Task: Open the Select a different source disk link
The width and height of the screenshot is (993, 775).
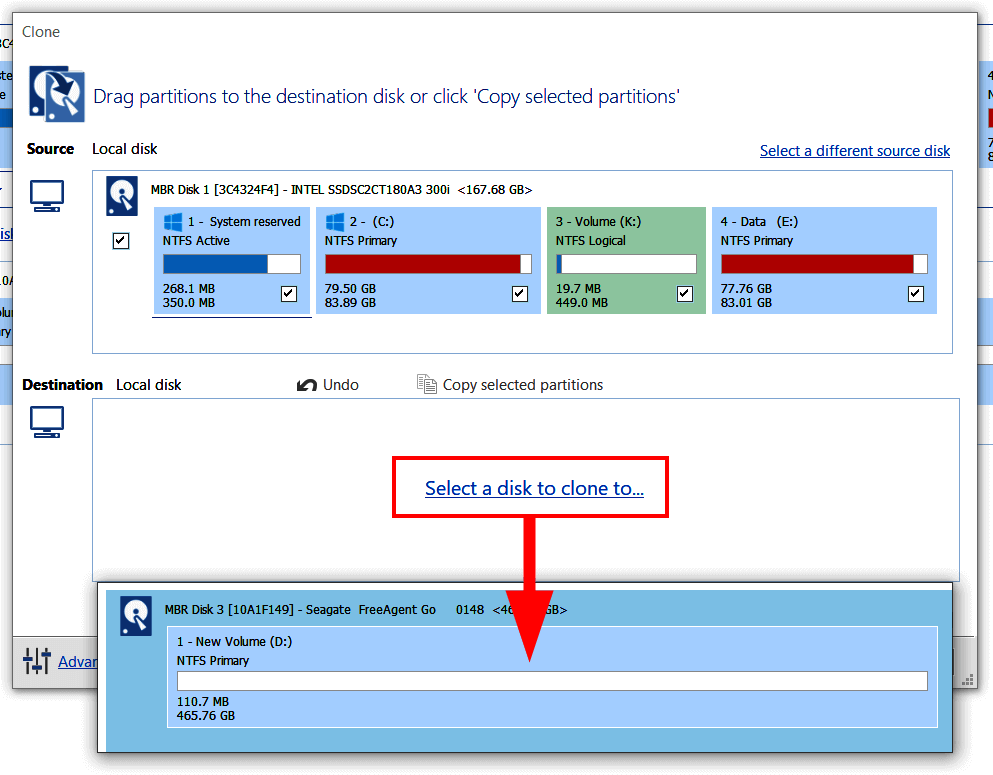Action: pyautogui.click(x=855, y=151)
